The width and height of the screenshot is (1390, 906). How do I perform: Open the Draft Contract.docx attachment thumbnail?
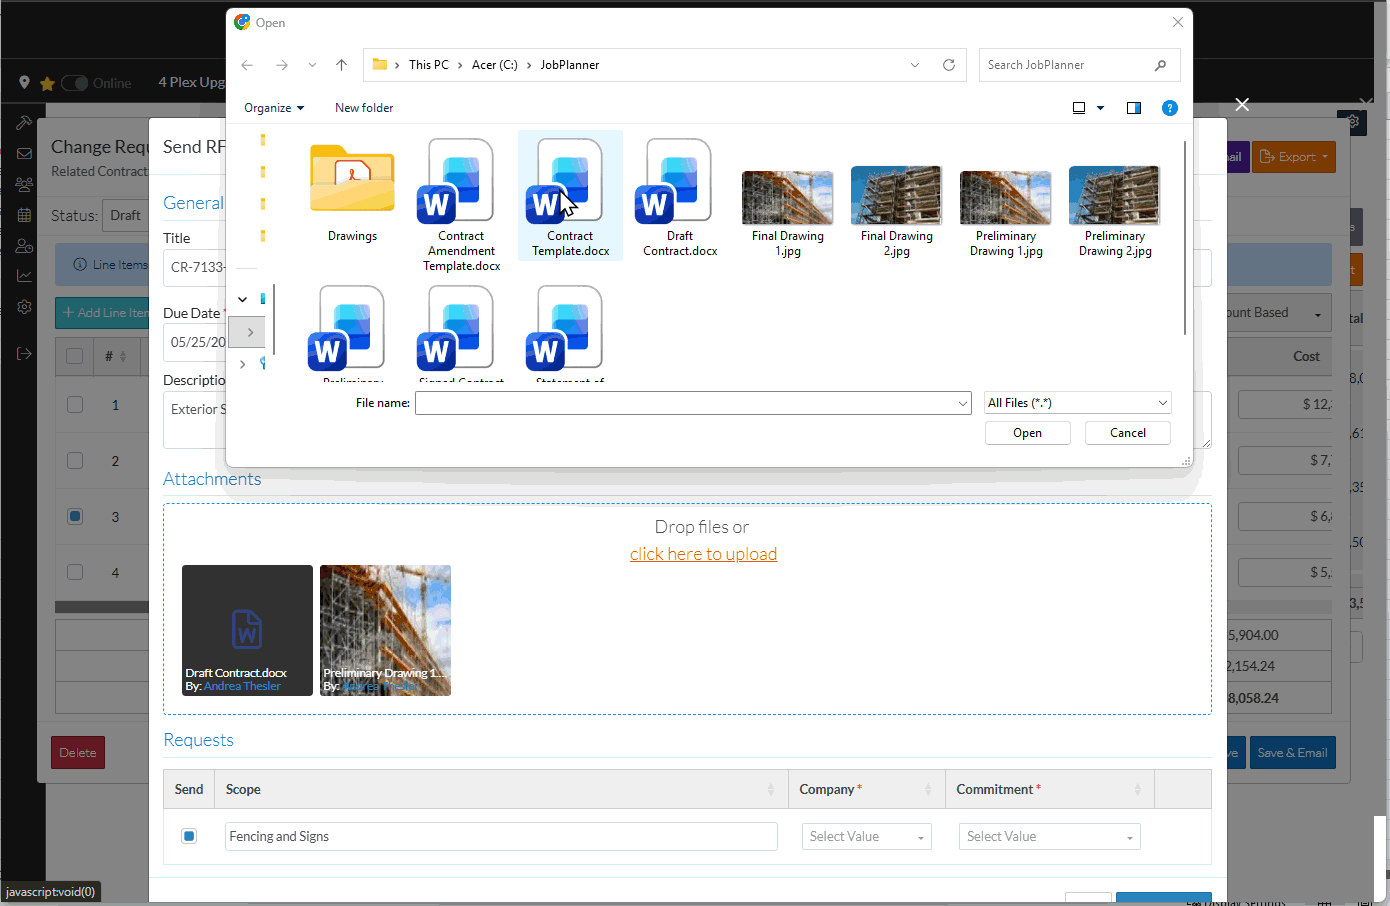pos(247,630)
